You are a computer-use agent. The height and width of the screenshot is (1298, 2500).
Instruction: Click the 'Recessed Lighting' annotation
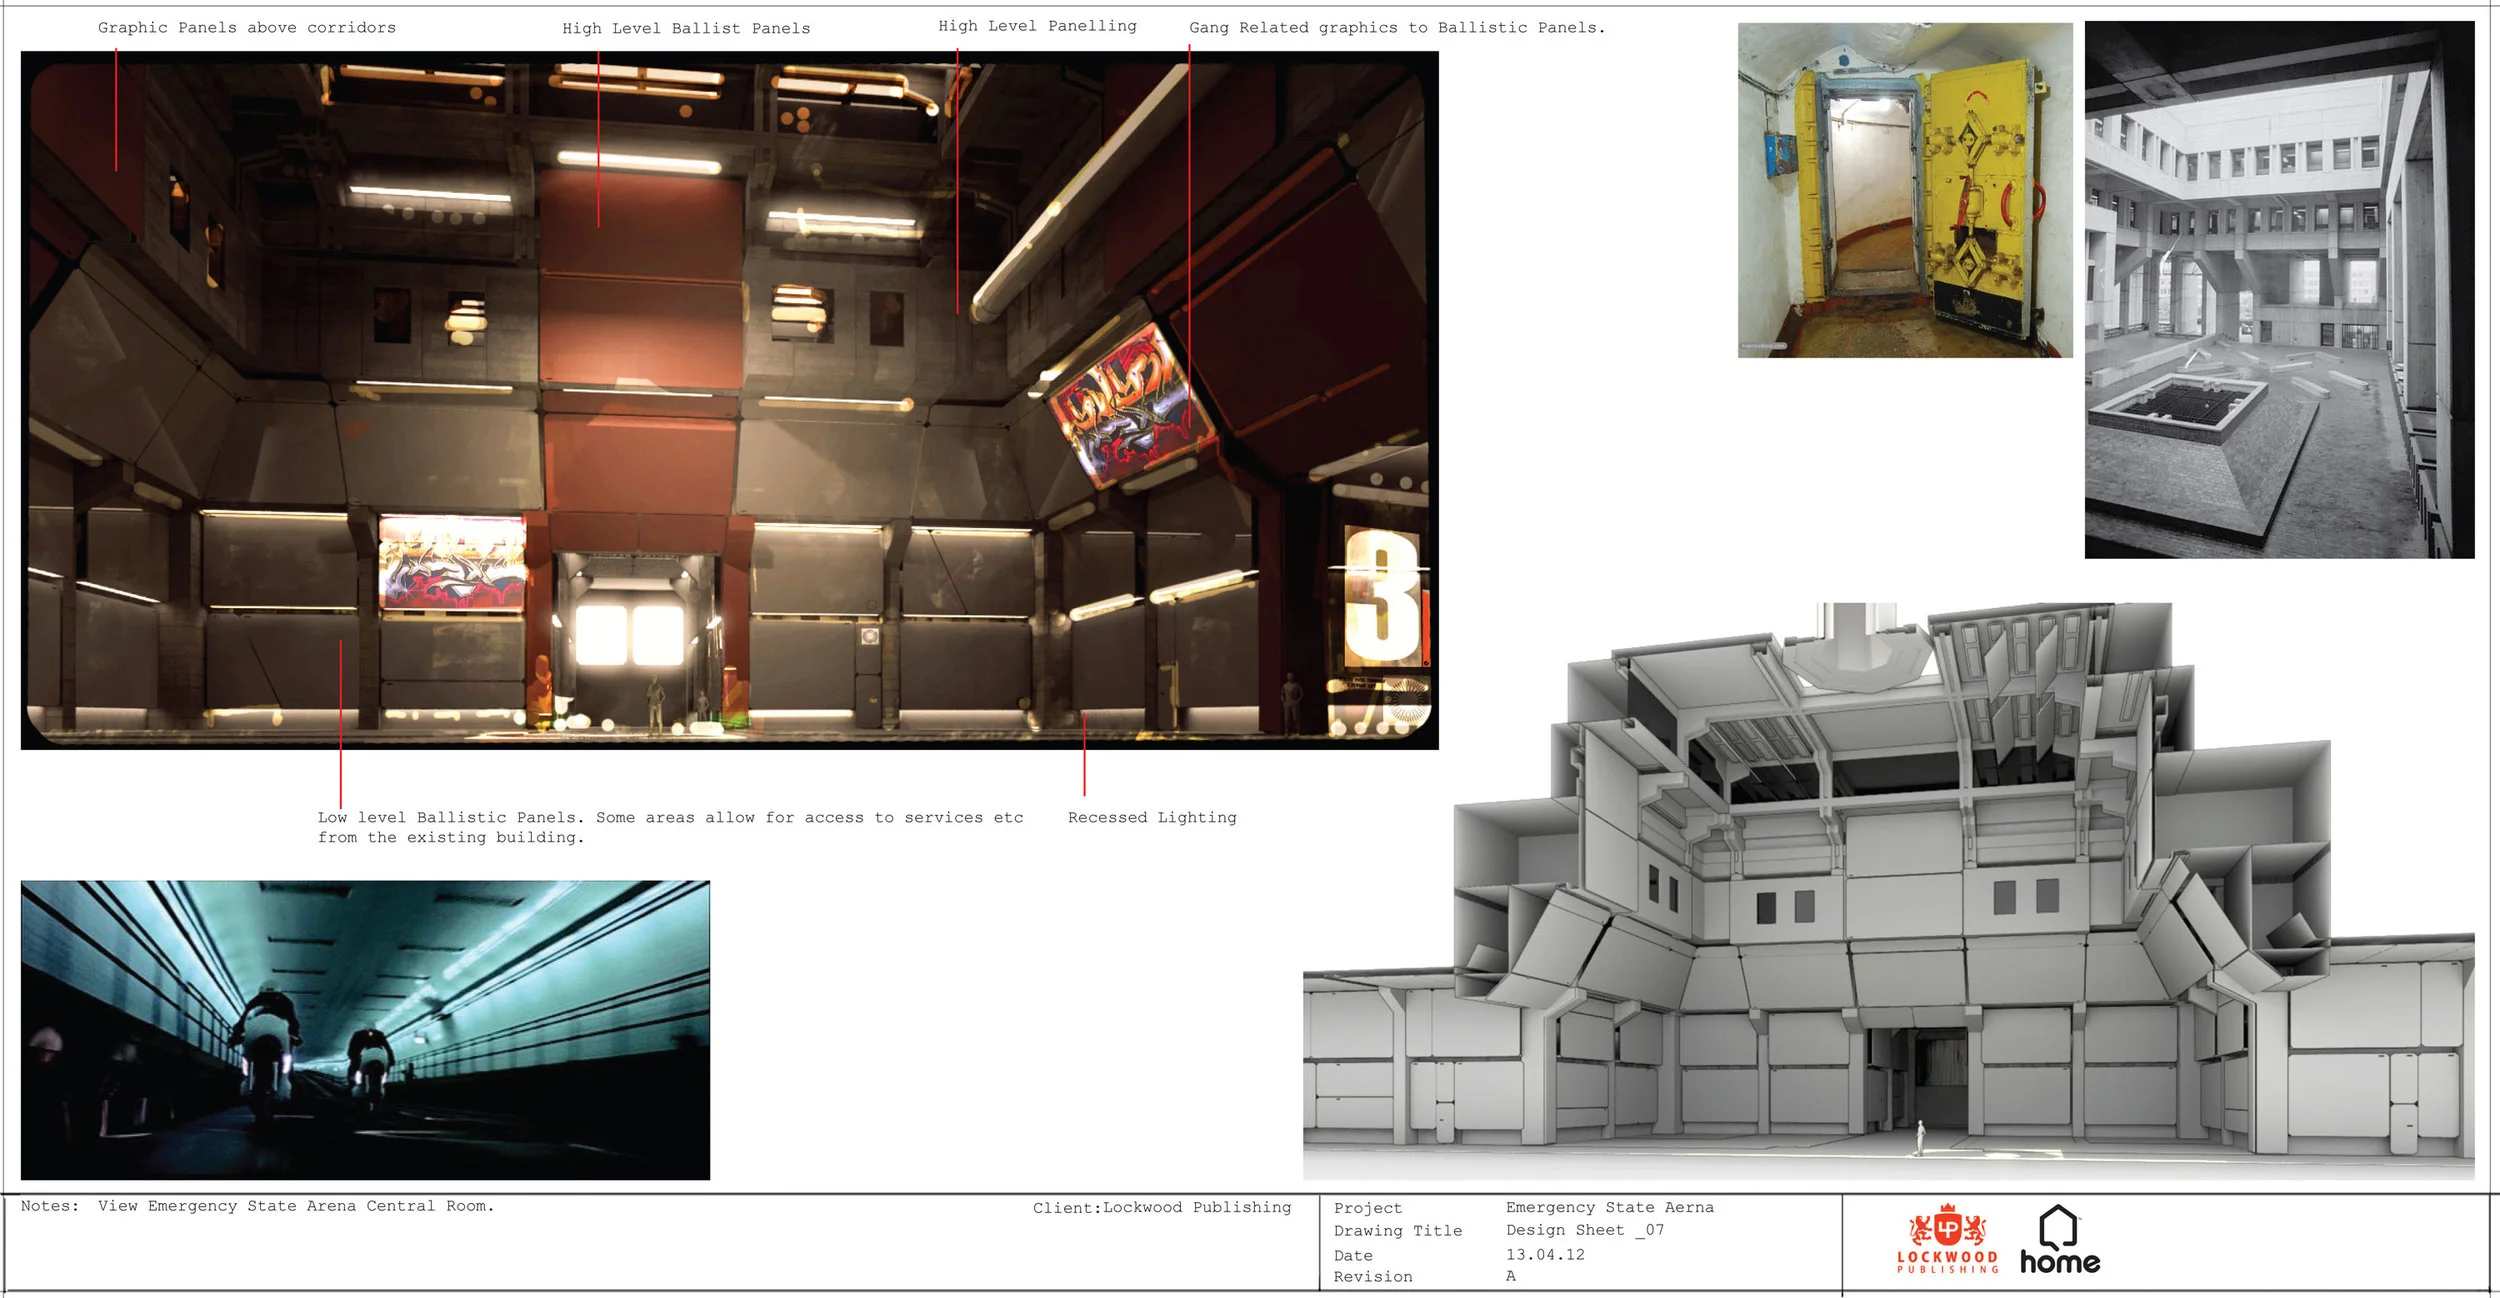click(1152, 818)
